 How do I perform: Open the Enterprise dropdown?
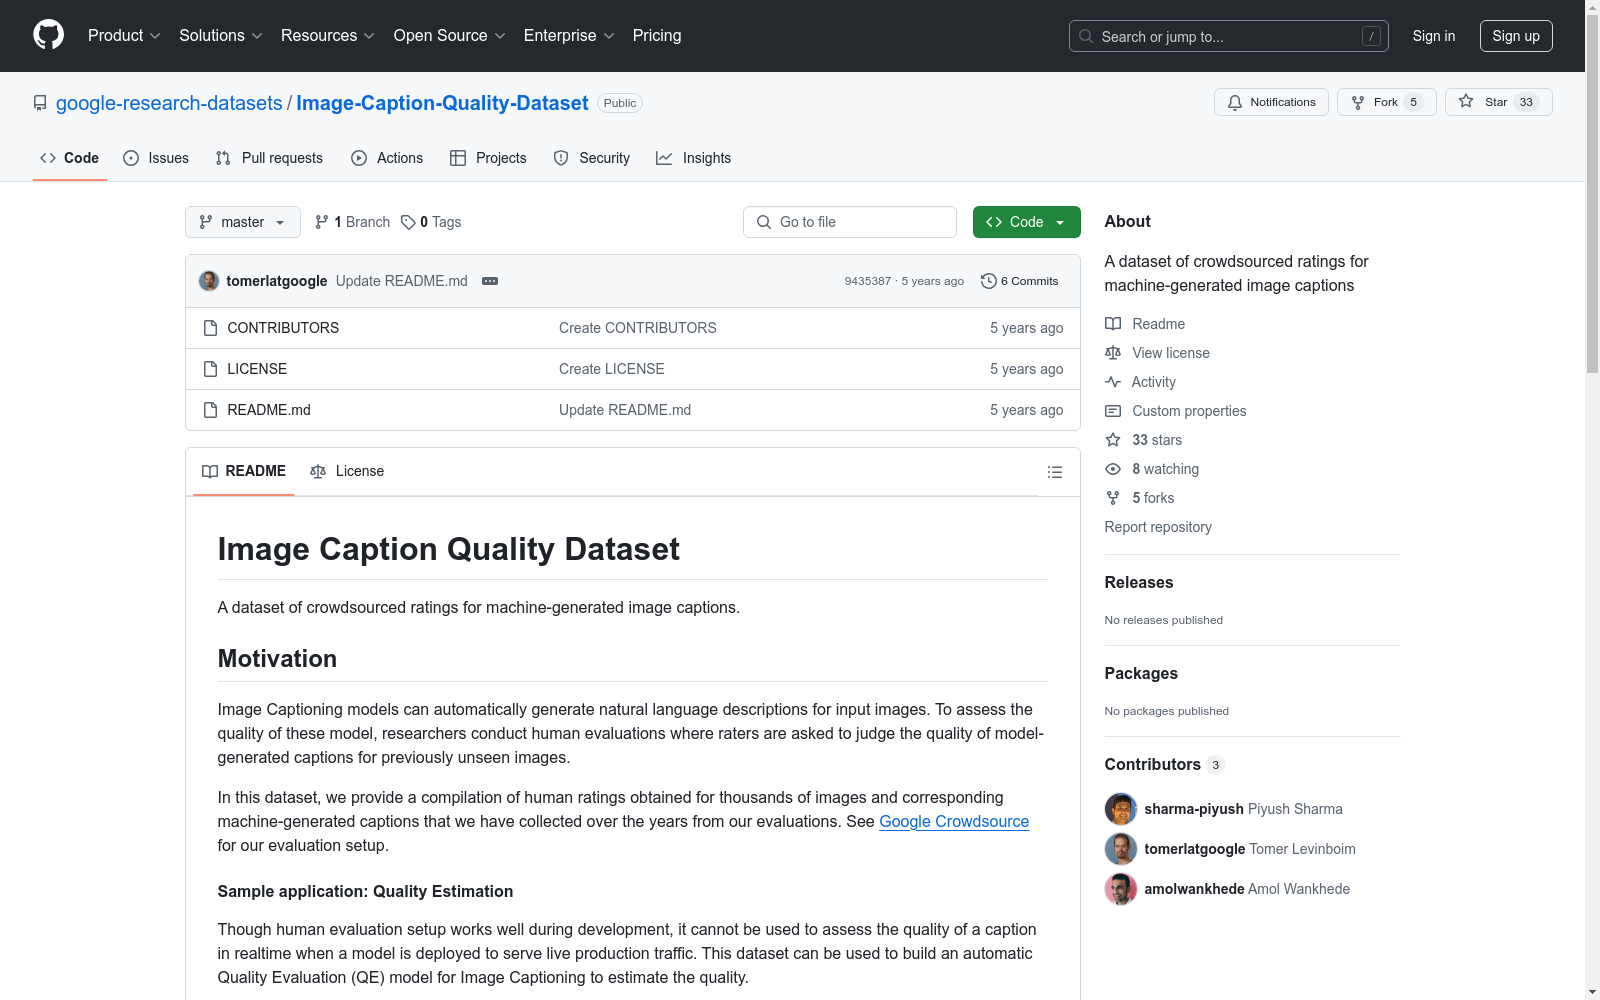[x=569, y=36]
